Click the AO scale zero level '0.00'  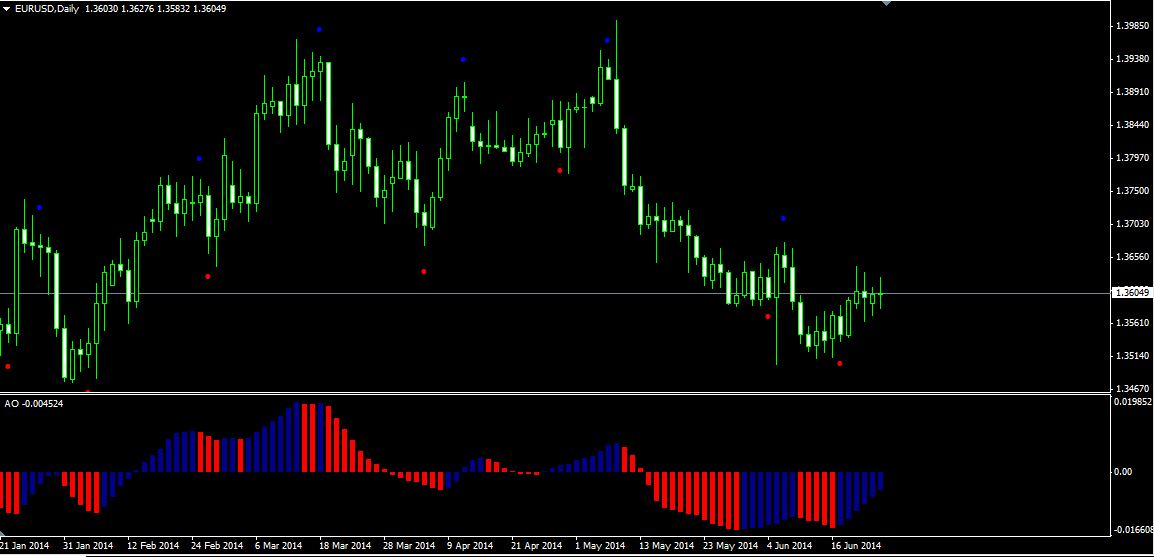tap(1123, 472)
